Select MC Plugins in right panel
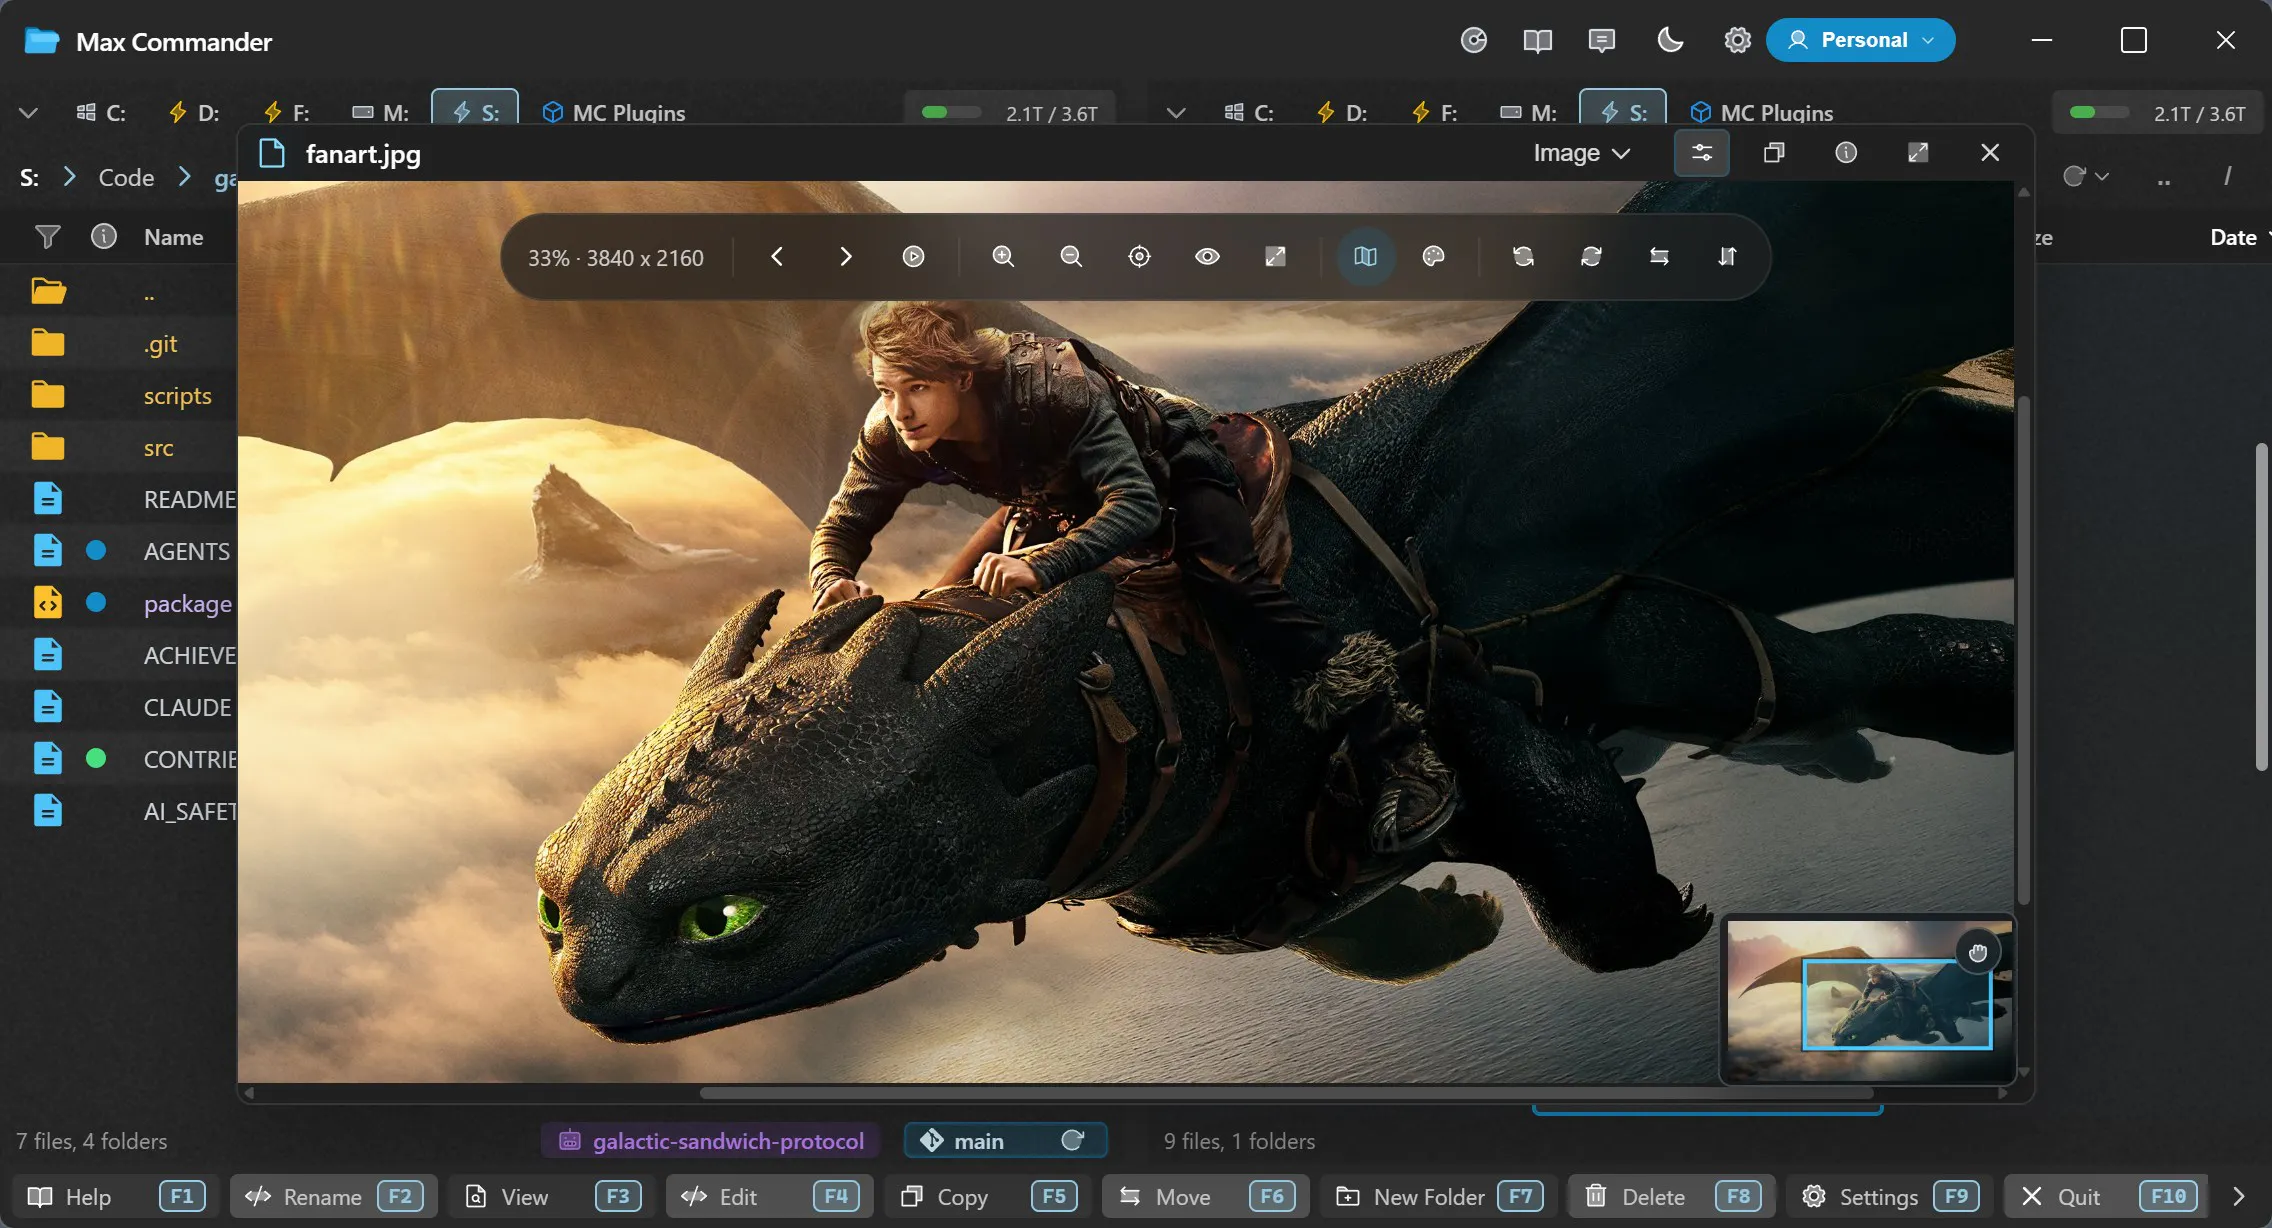Viewport: 2272px width, 1228px height. point(1761,113)
